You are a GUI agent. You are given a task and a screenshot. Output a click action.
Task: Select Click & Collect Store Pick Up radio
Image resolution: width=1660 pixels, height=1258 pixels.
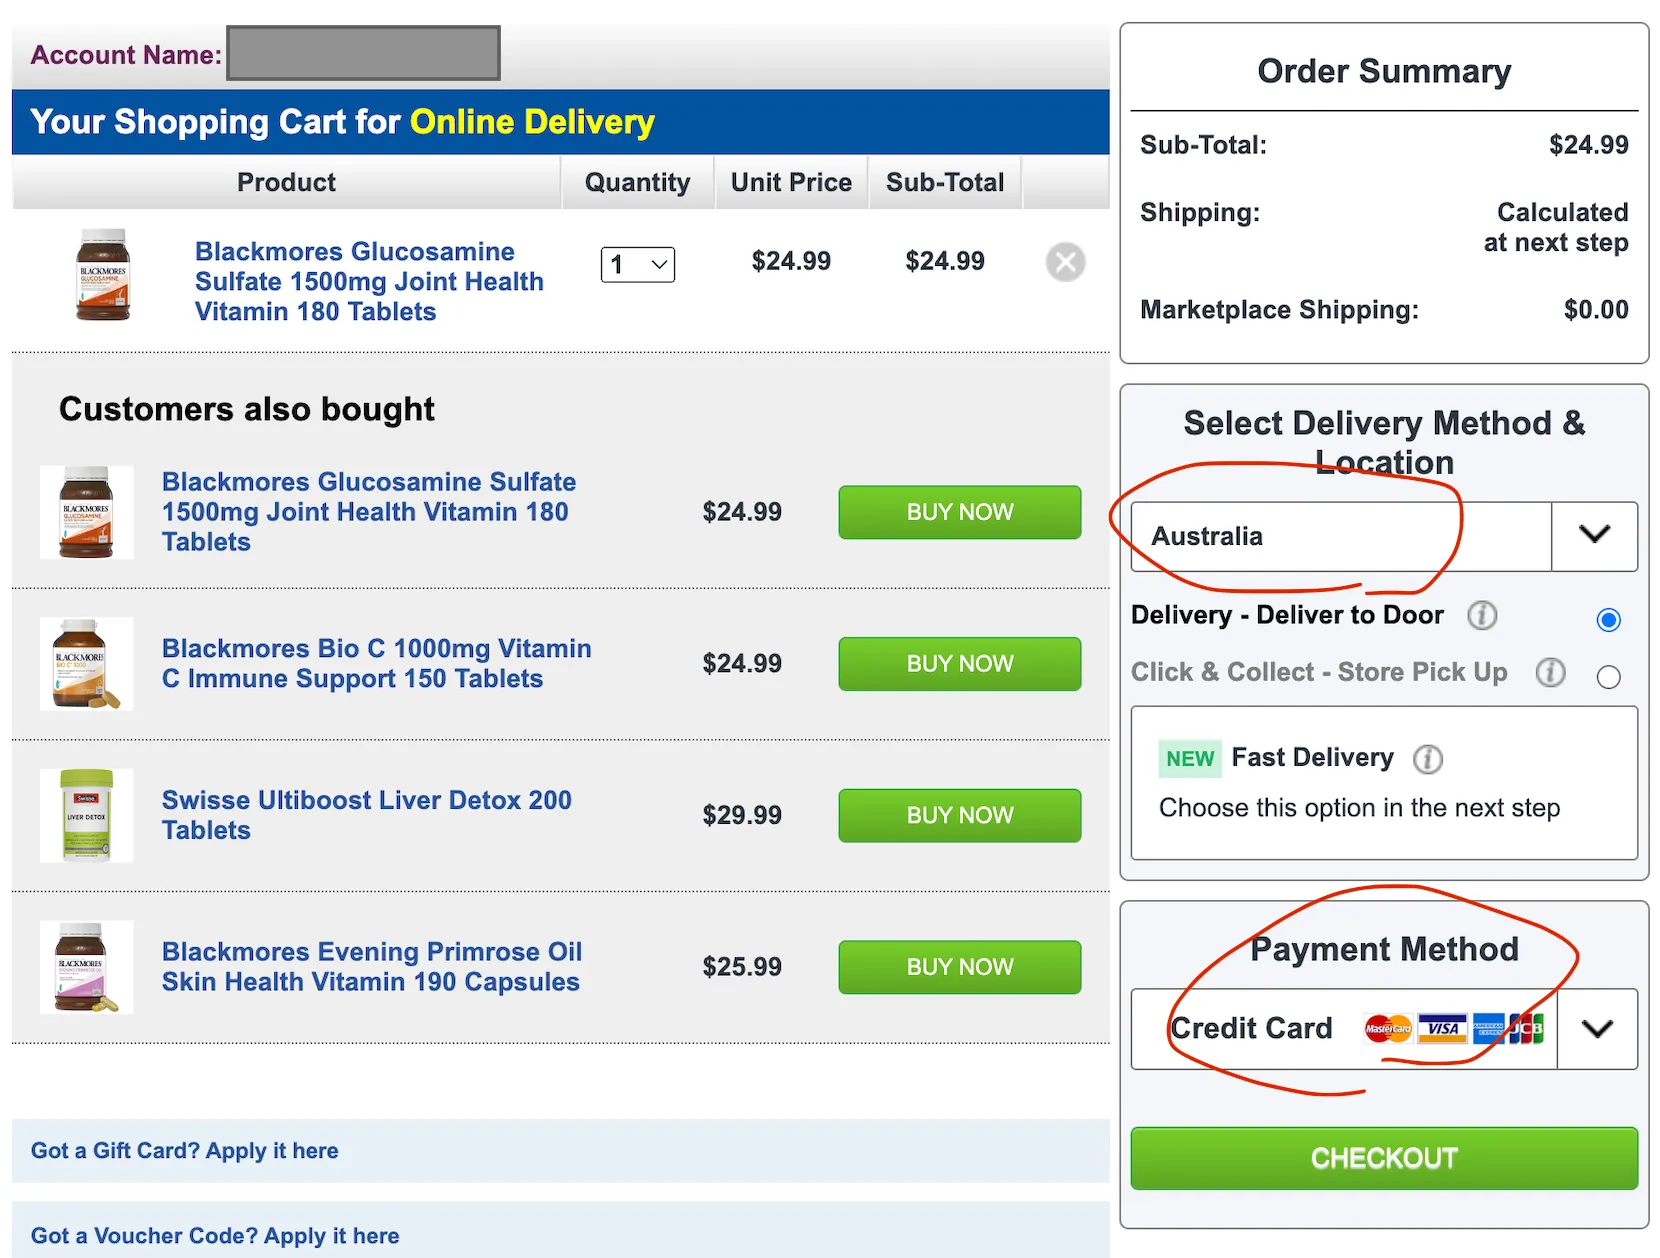click(x=1608, y=677)
